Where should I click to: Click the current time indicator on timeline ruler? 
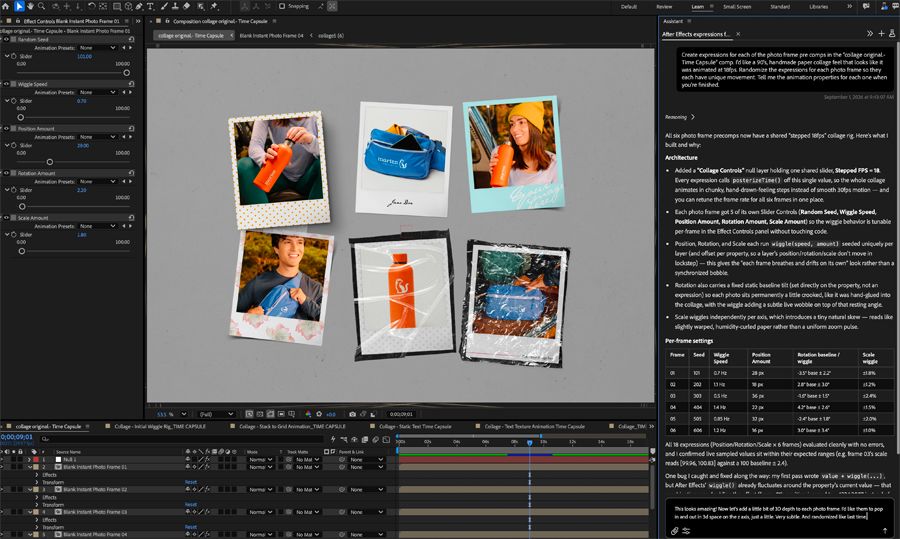pyautogui.click(x=529, y=443)
